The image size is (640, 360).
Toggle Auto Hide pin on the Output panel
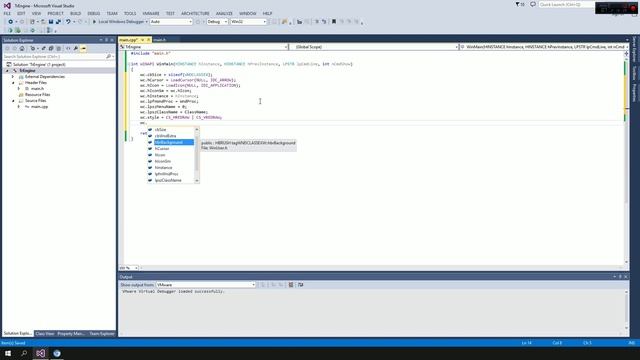click(620, 277)
